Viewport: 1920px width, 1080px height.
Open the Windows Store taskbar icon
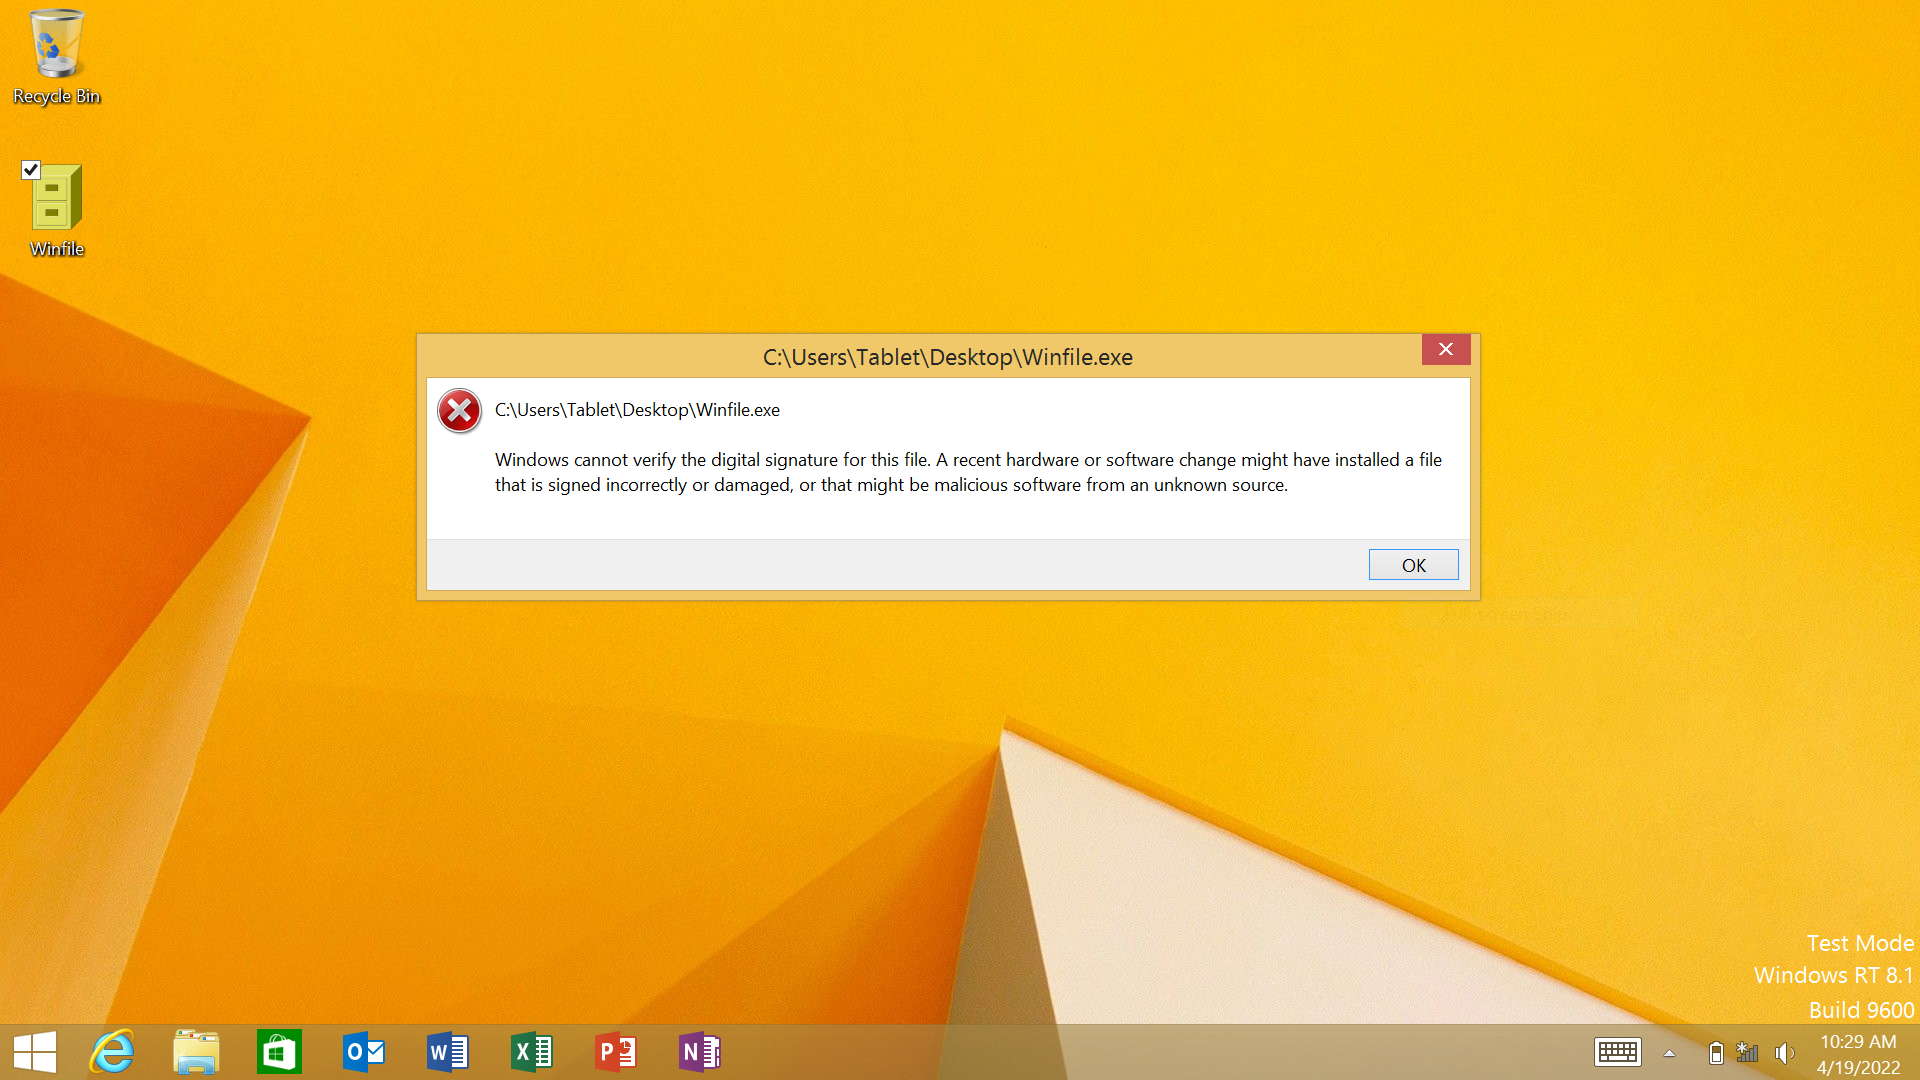[x=279, y=1052]
